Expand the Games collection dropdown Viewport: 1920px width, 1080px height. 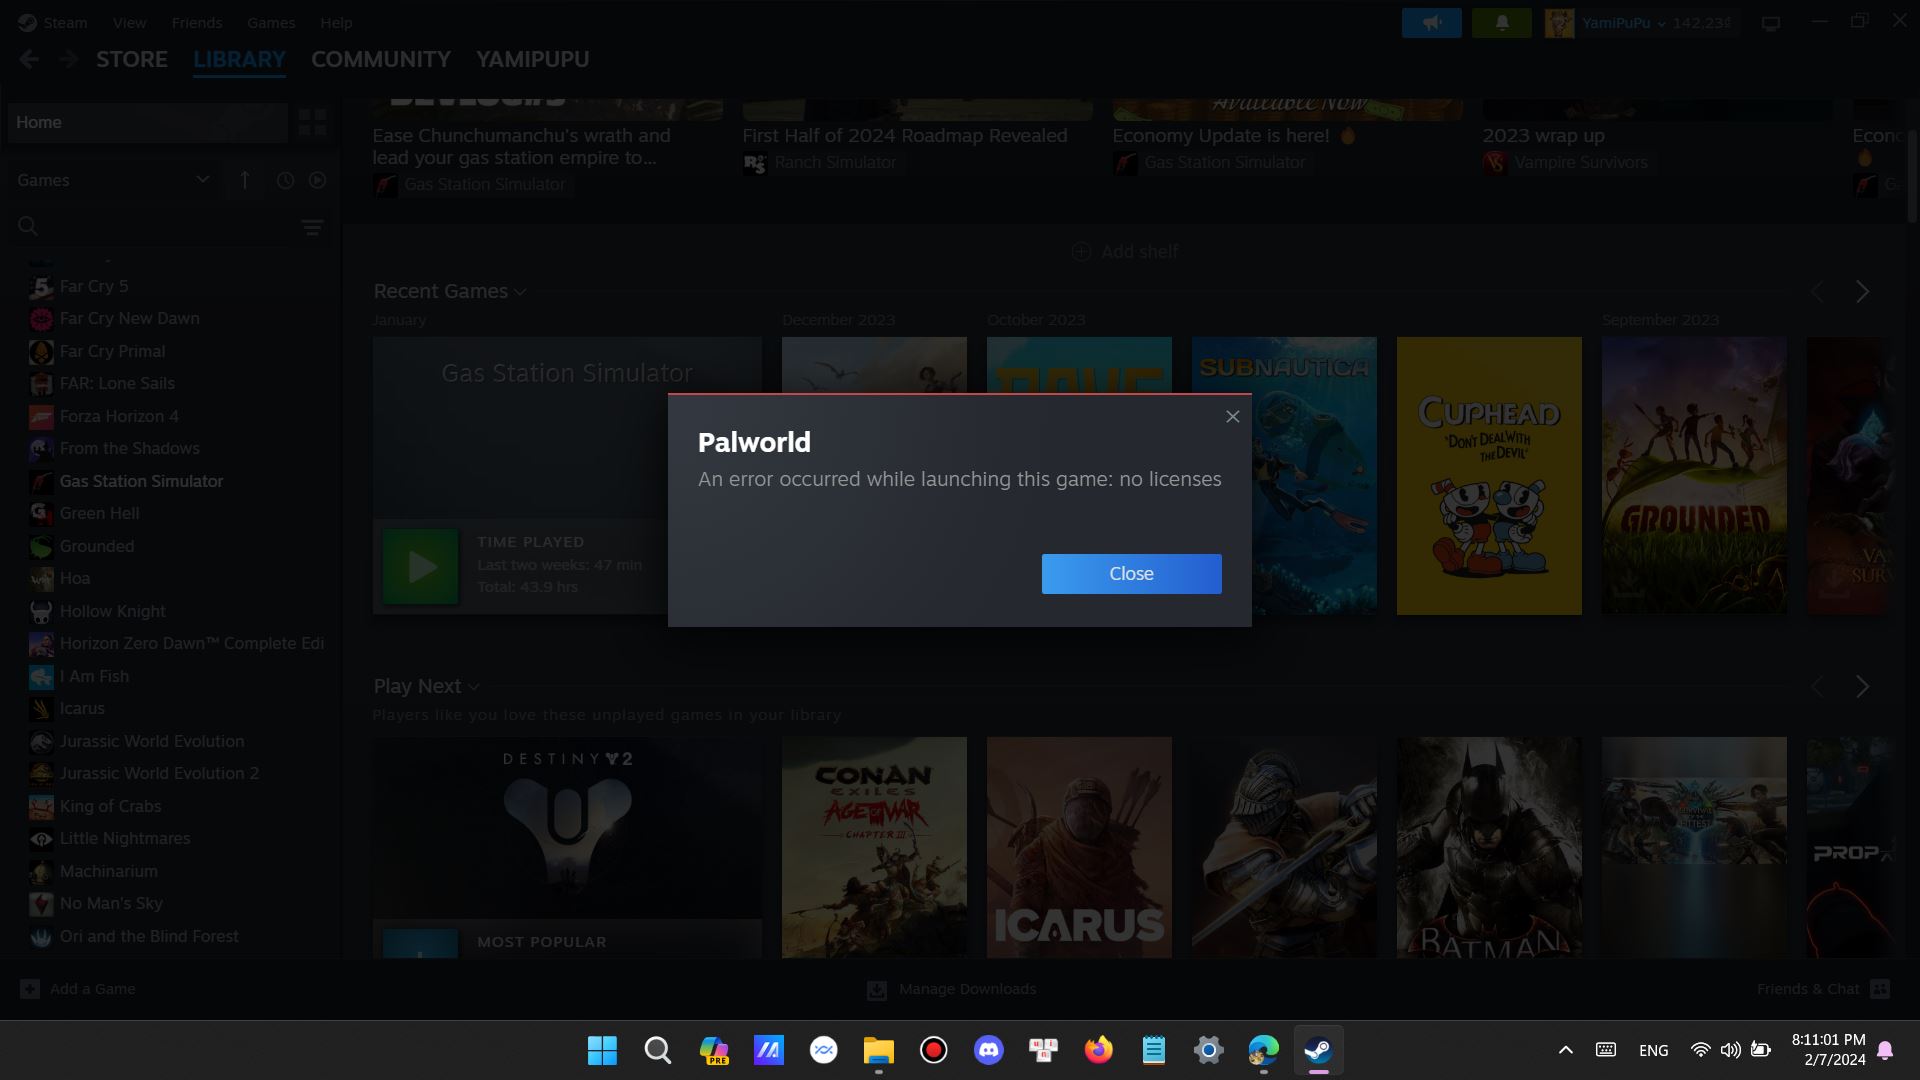coord(202,180)
